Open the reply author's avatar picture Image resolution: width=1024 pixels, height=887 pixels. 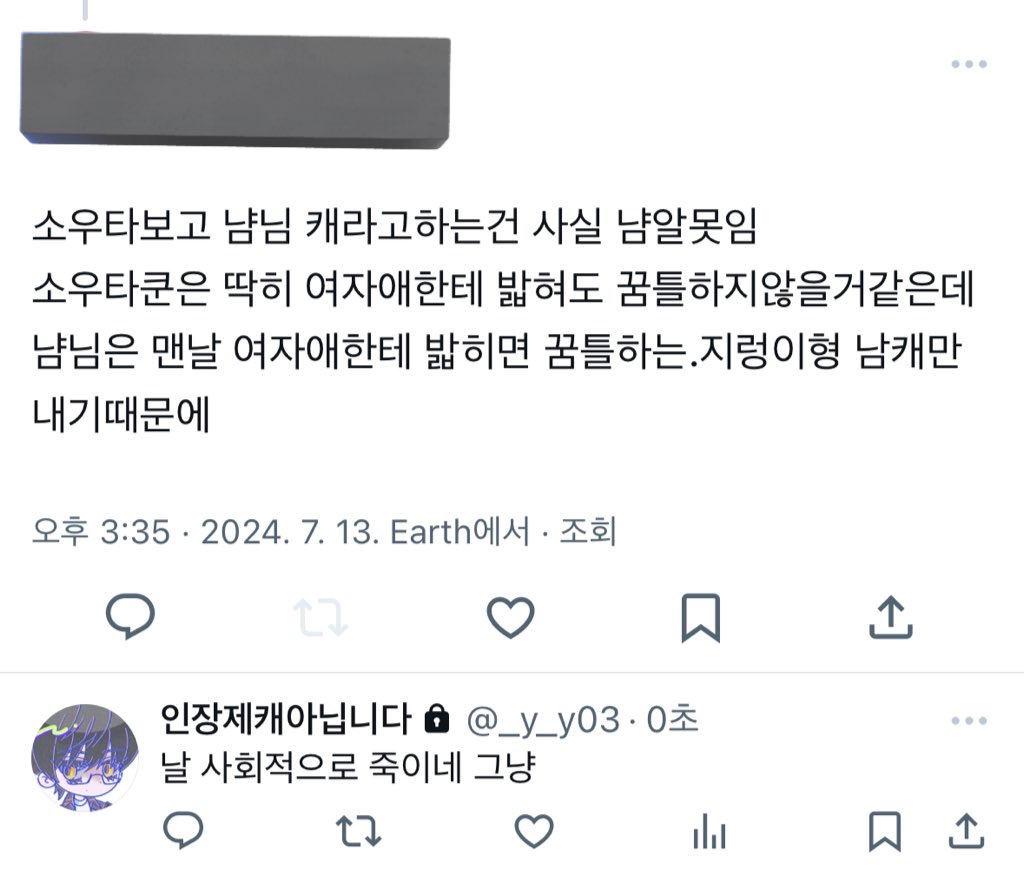coord(85,758)
